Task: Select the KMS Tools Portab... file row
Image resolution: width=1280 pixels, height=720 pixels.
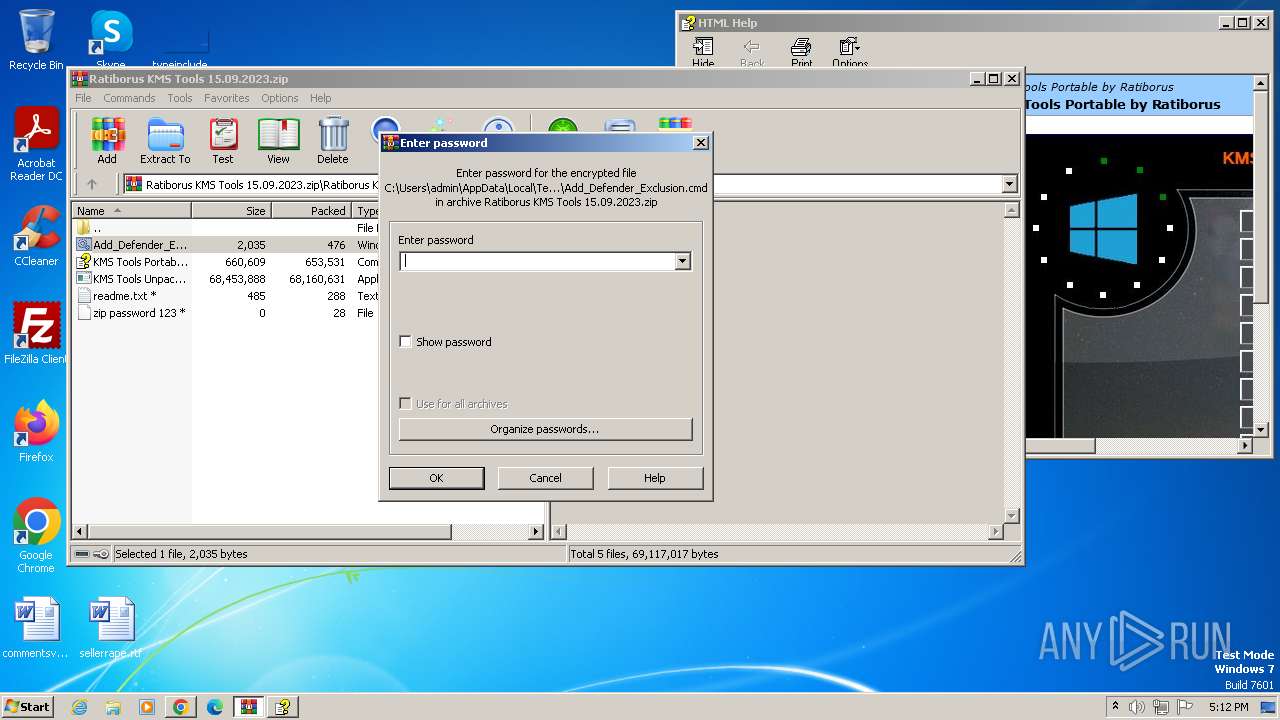Action: 227,262
